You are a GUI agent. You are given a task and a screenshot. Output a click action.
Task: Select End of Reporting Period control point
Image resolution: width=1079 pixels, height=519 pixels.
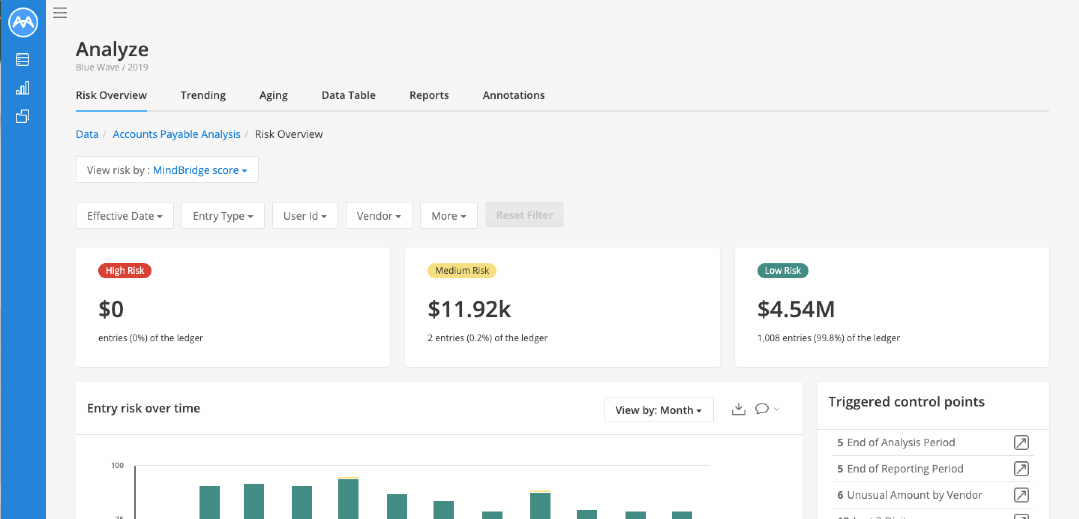(x=900, y=469)
